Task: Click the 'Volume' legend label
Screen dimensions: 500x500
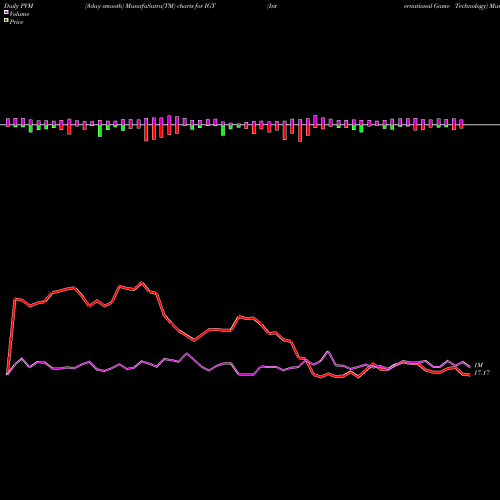Action: (19, 14)
